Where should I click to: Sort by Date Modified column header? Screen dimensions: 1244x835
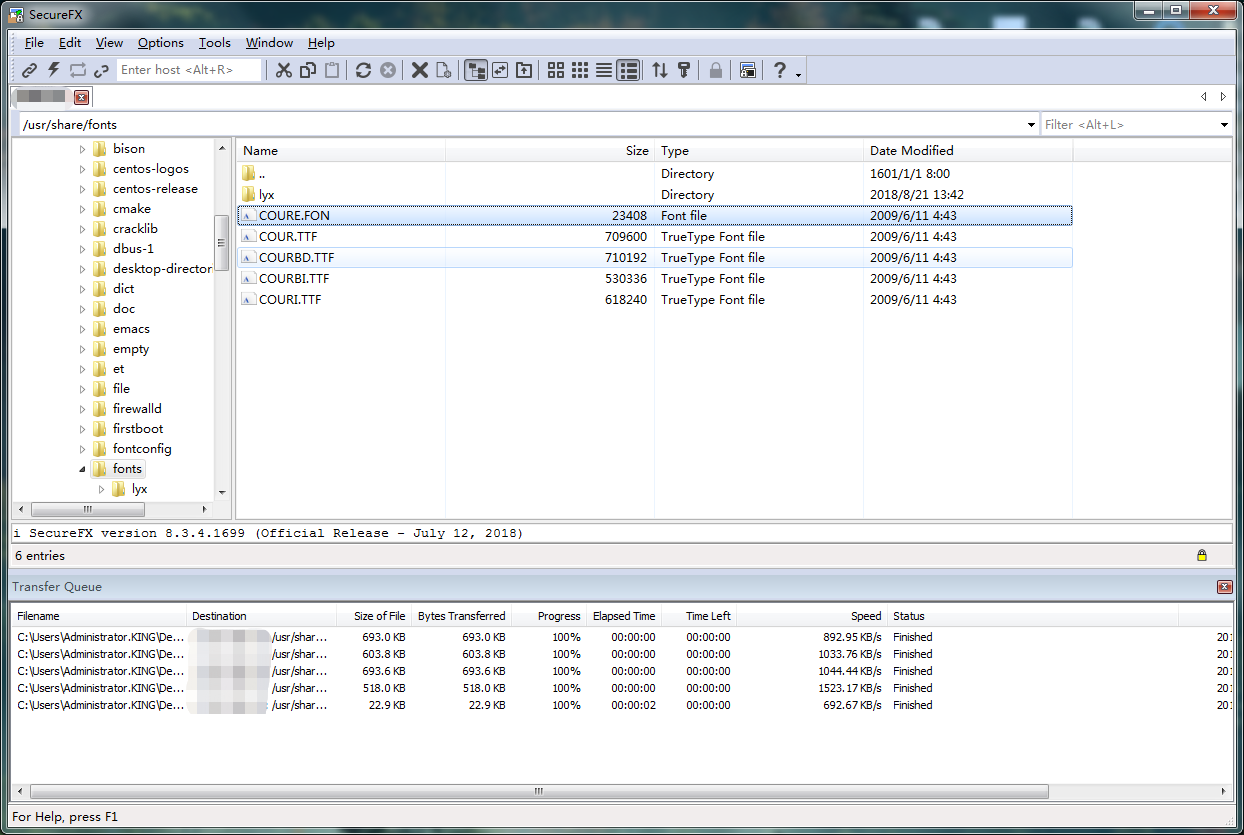[968, 151]
